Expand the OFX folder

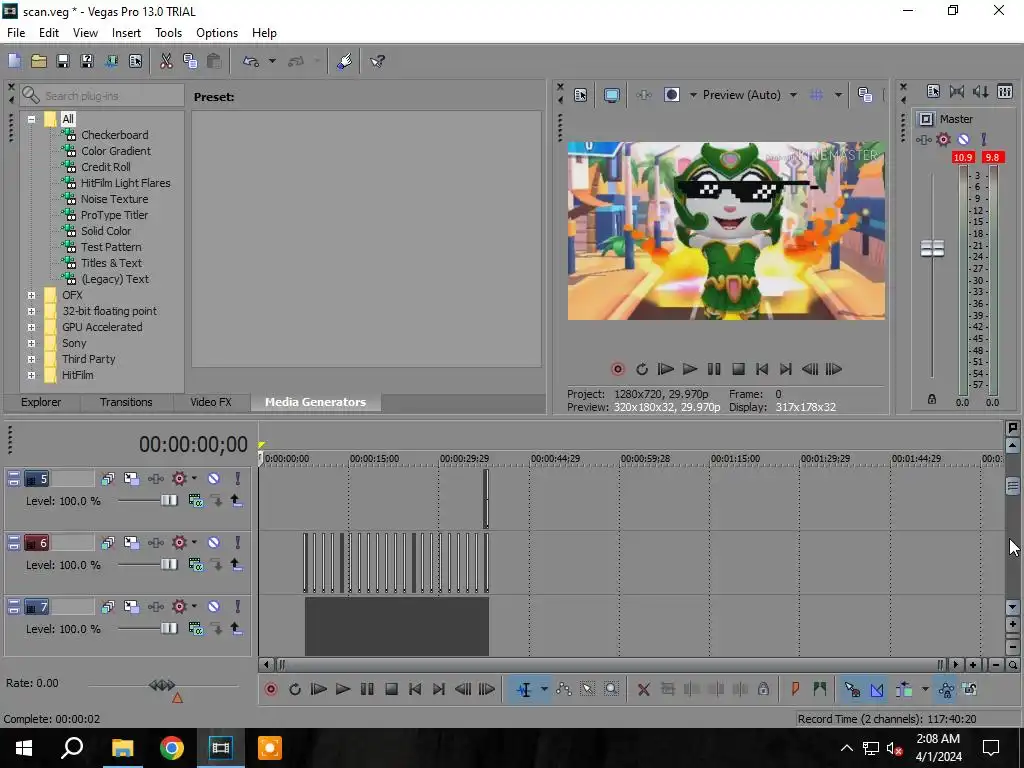[31, 295]
